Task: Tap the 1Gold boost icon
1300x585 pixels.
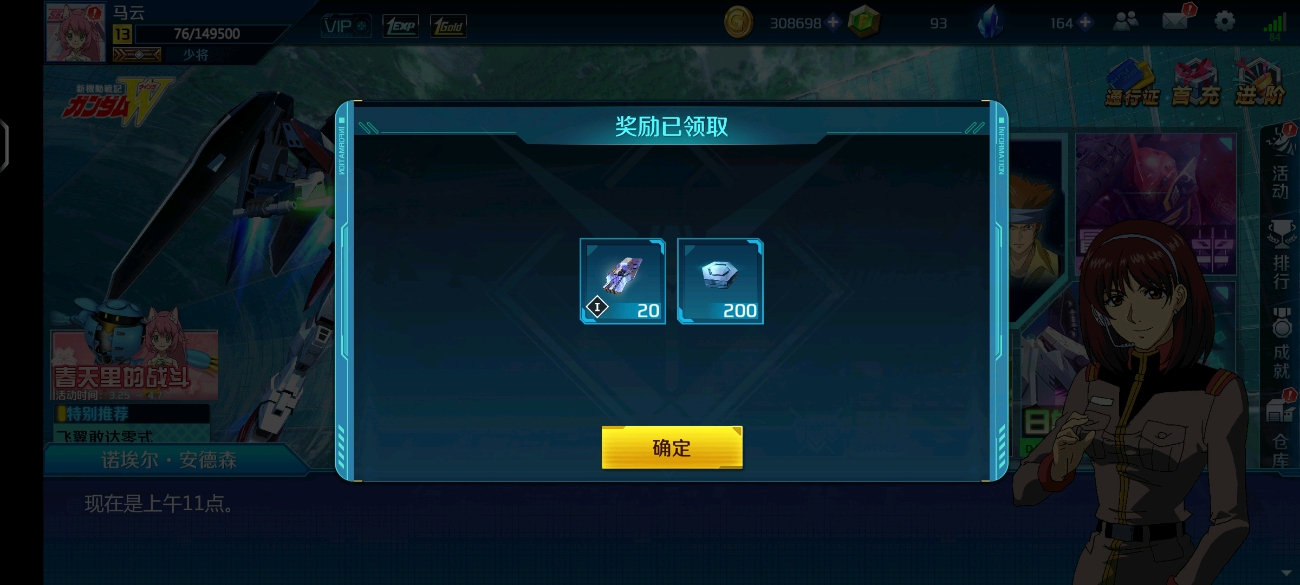Action: [x=448, y=26]
